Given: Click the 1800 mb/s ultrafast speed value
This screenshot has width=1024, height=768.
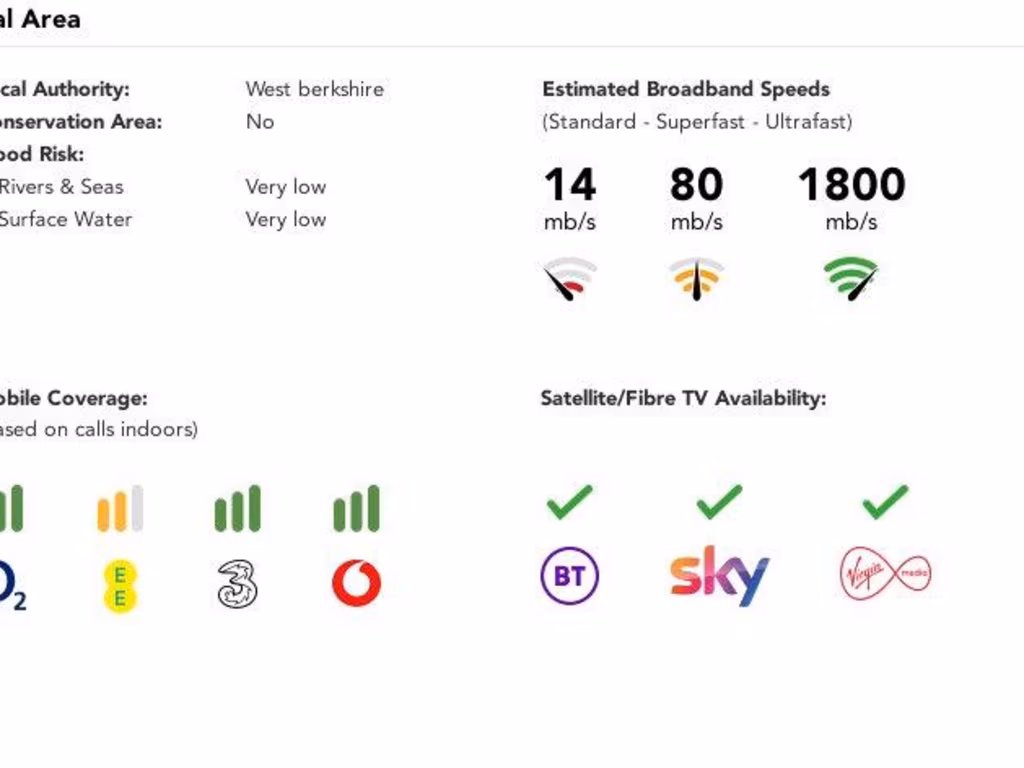Looking at the screenshot, I should [851, 185].
